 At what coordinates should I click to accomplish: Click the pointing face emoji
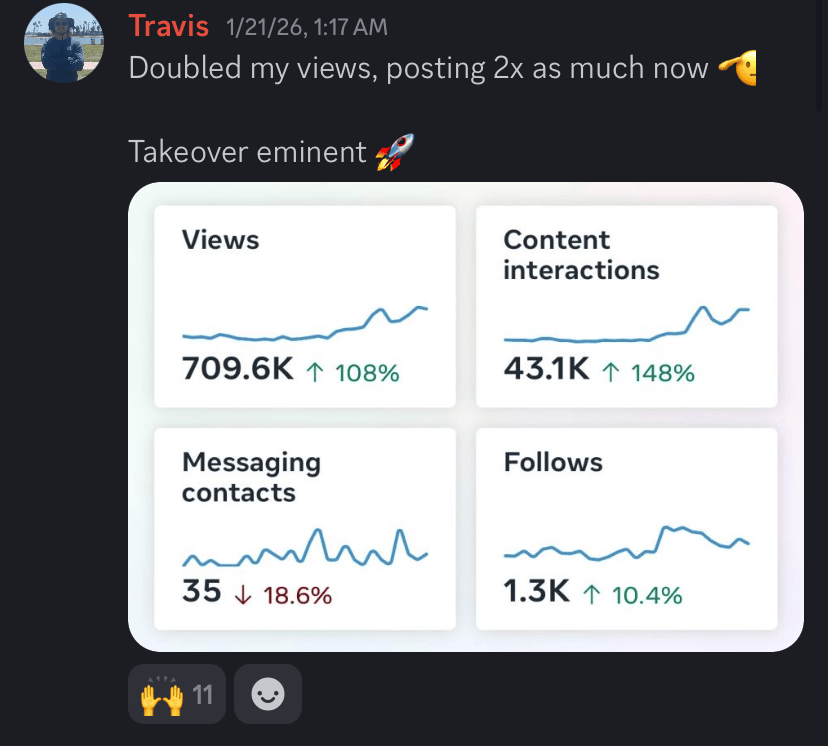tap(737, 68)
